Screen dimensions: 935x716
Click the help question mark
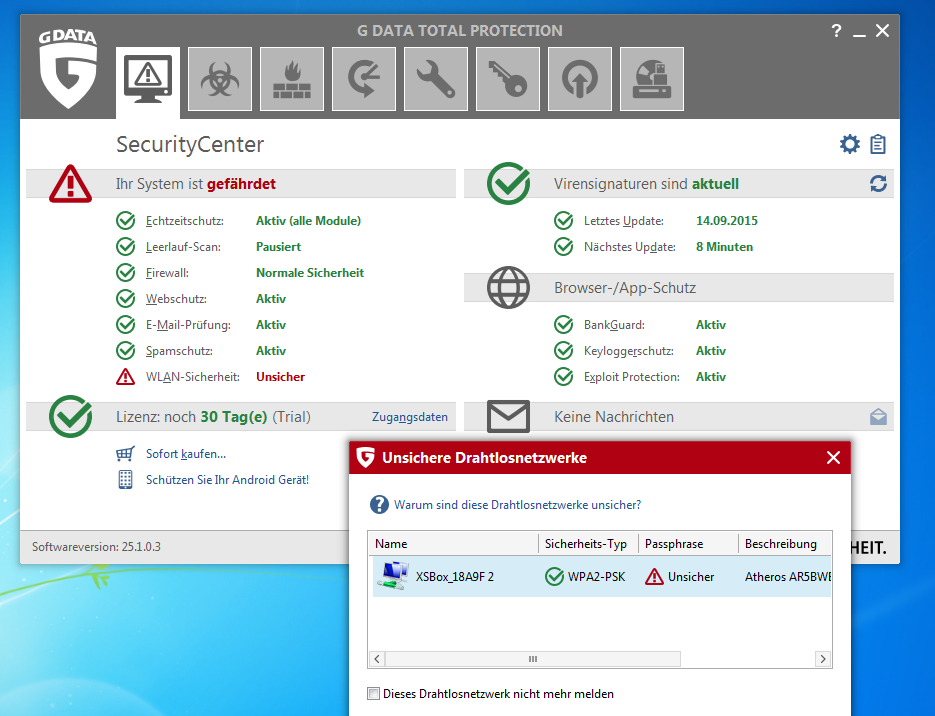[837, 30]
